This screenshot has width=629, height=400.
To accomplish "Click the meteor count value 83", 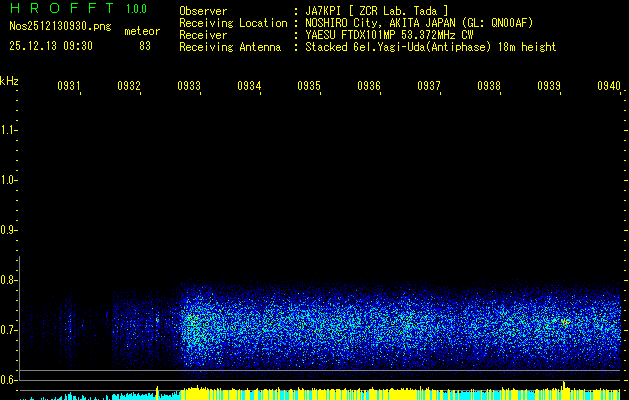I will (145, 46).
